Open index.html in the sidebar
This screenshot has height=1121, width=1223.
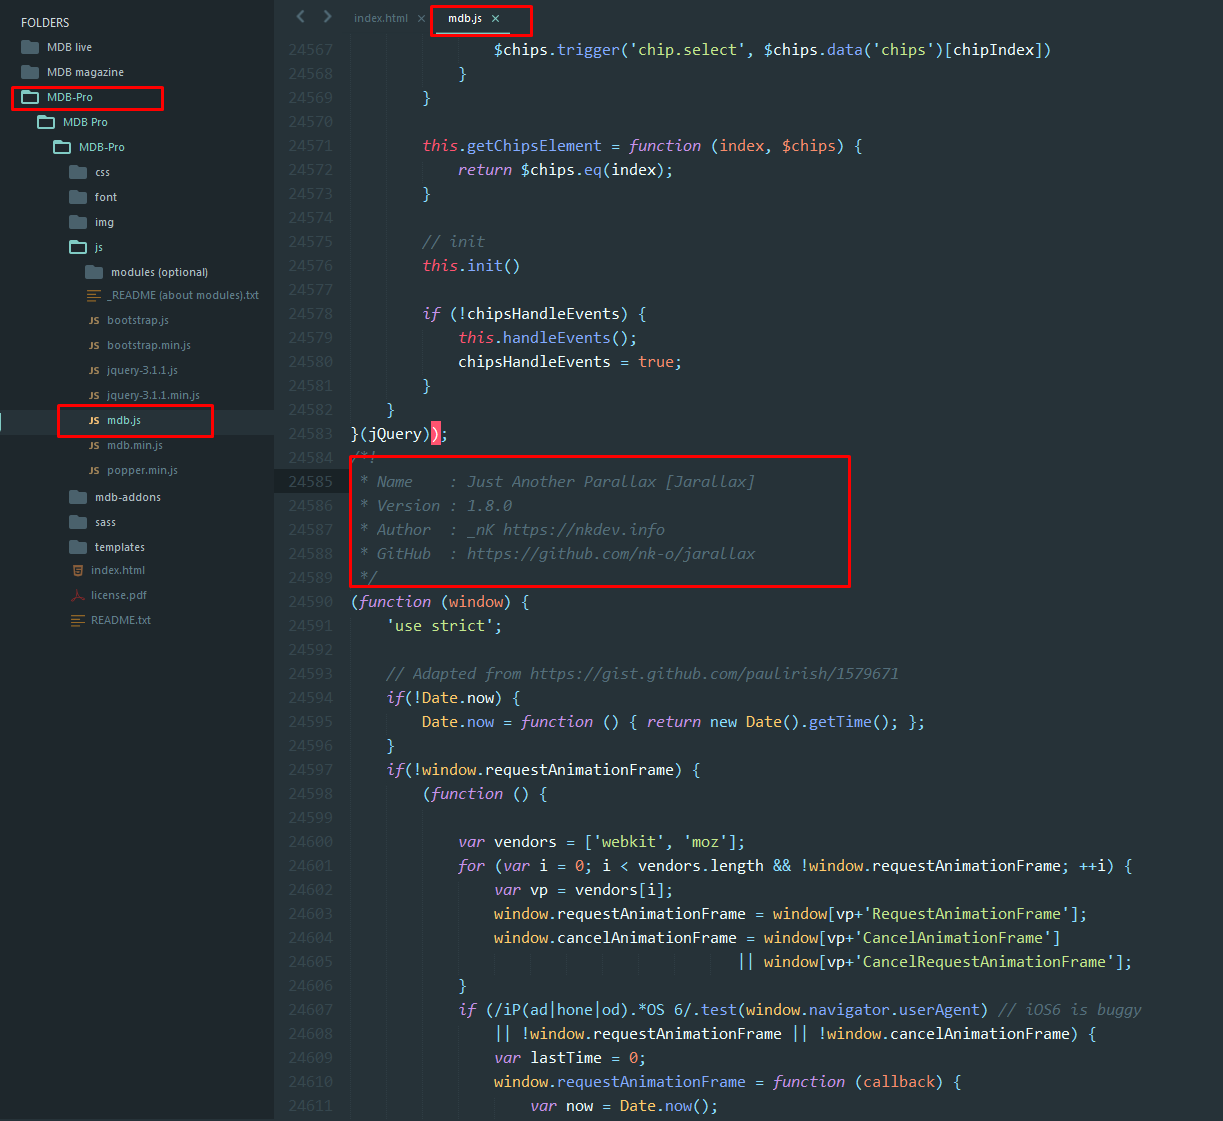(x=118, y=570)
